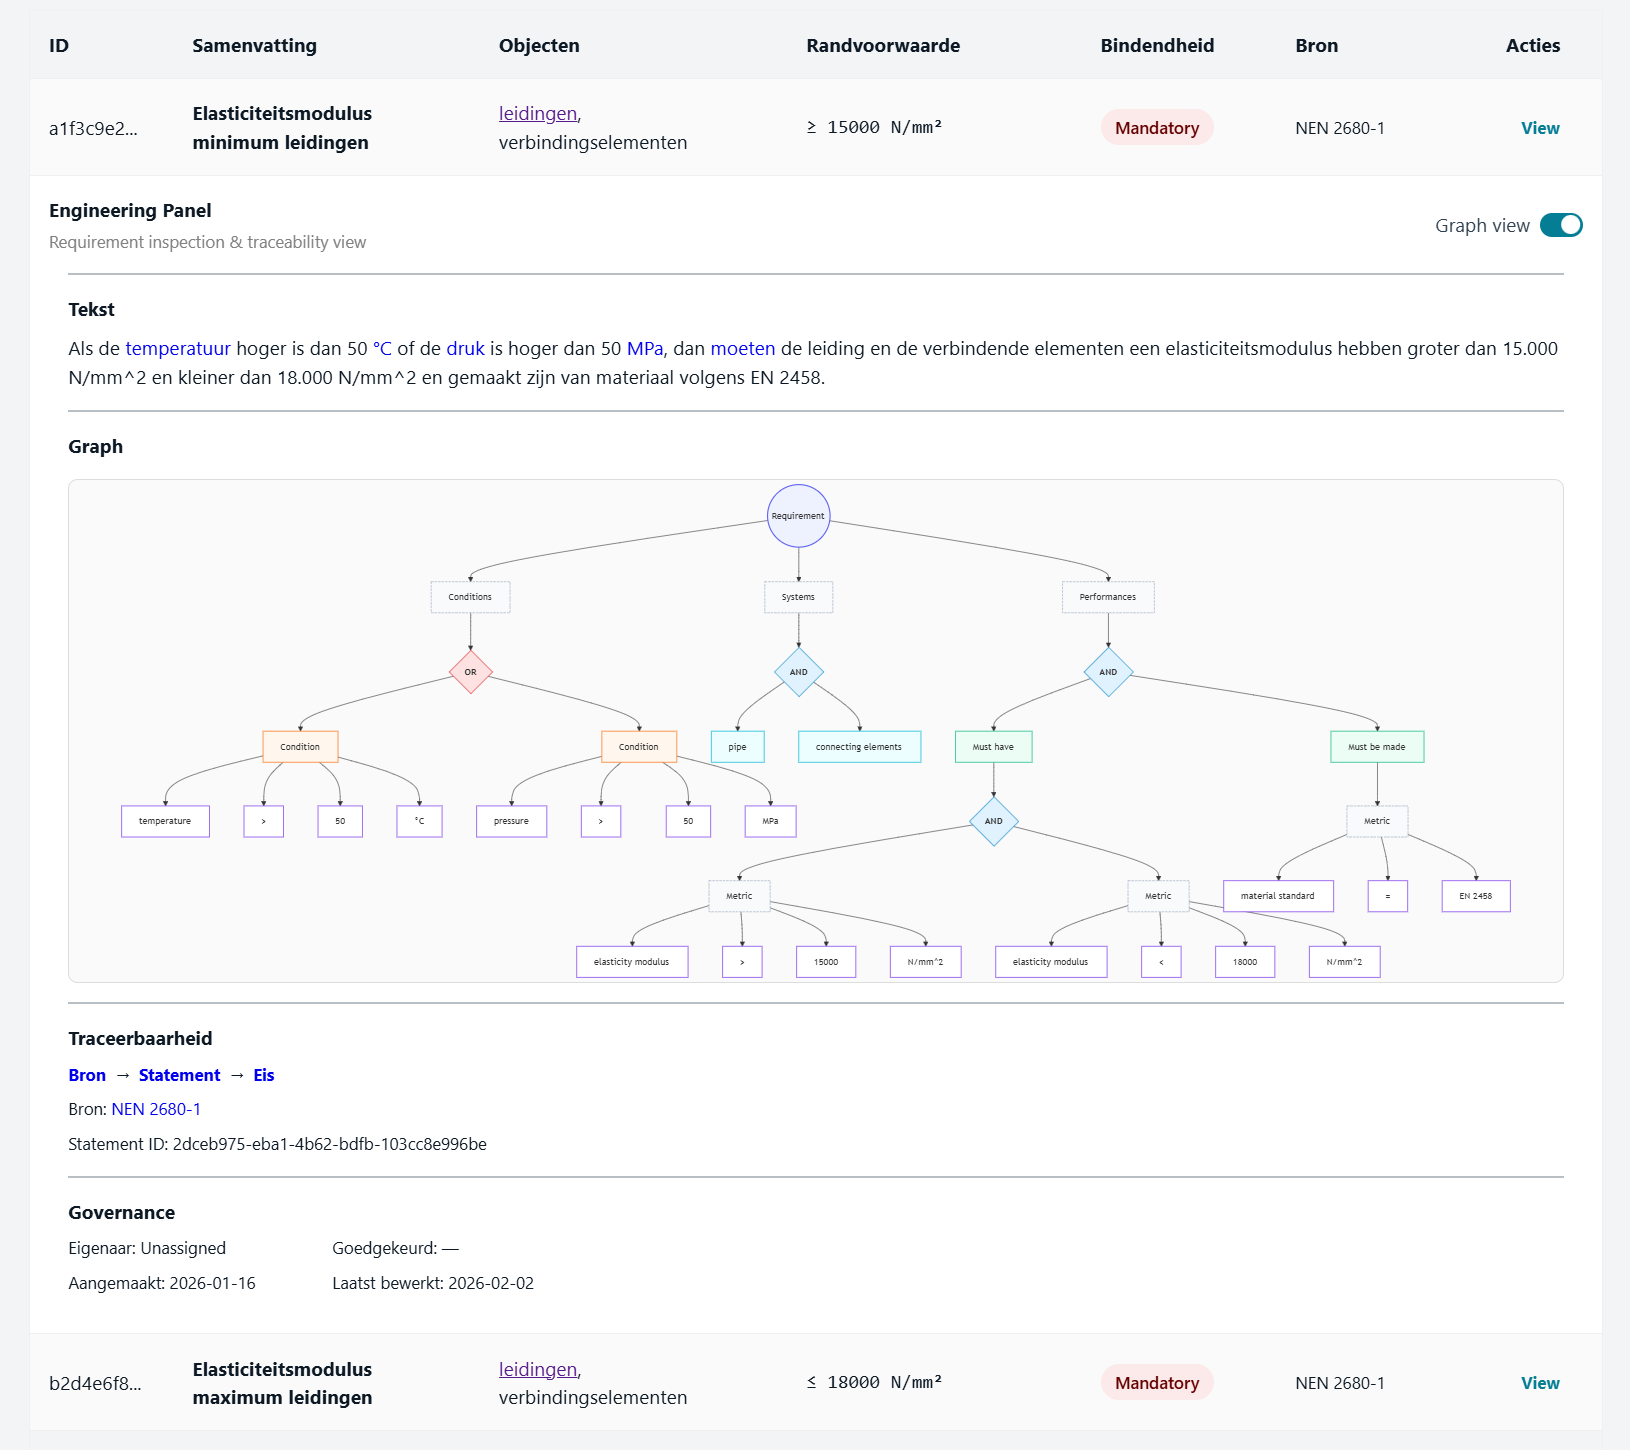This screenshot has width=1630, height=1450.
Task: Select the temperature leaf node
Action: [x=165, y=821]
